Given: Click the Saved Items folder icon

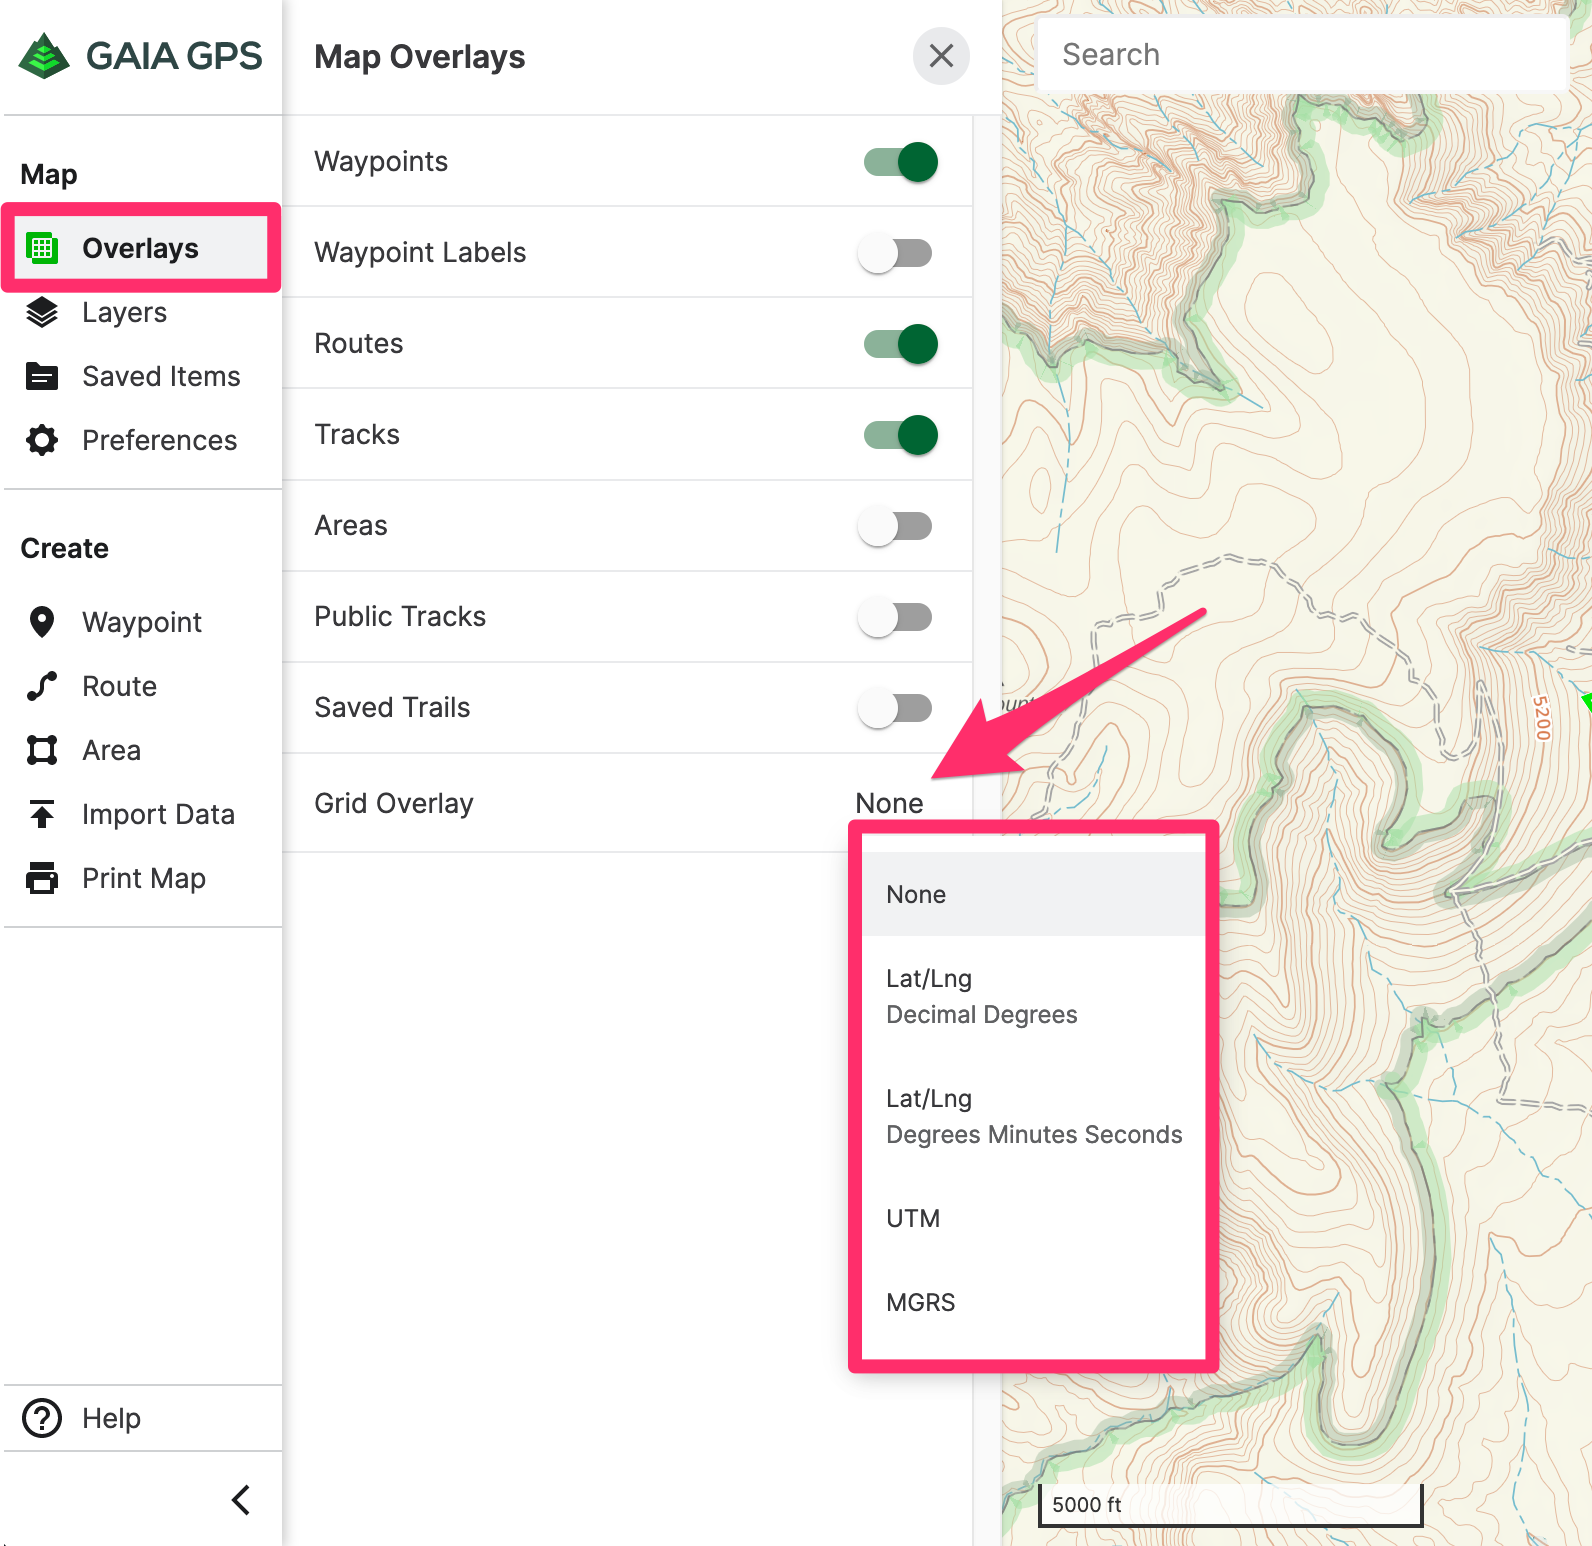Looking at the screenshot, I should tap(42, 376).
